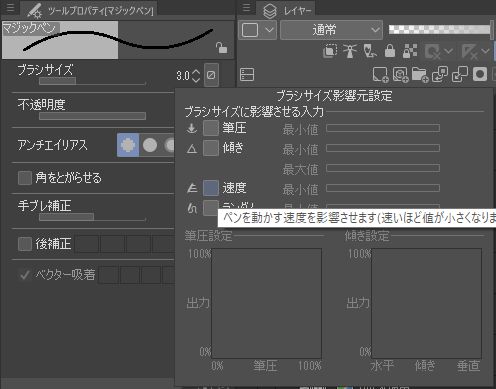
Task: Open the Layer panel hamburger menu
Action: [x=246, y=7]
